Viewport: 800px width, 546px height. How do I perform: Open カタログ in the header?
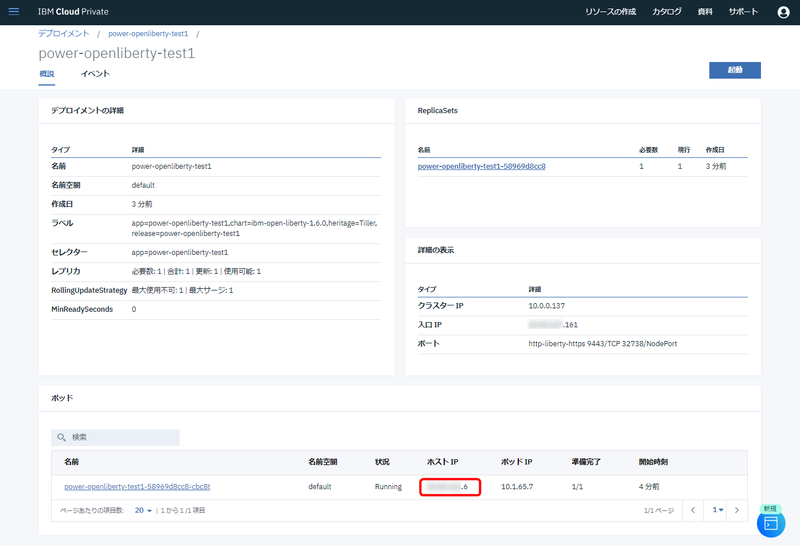click(x=666, y=12)
